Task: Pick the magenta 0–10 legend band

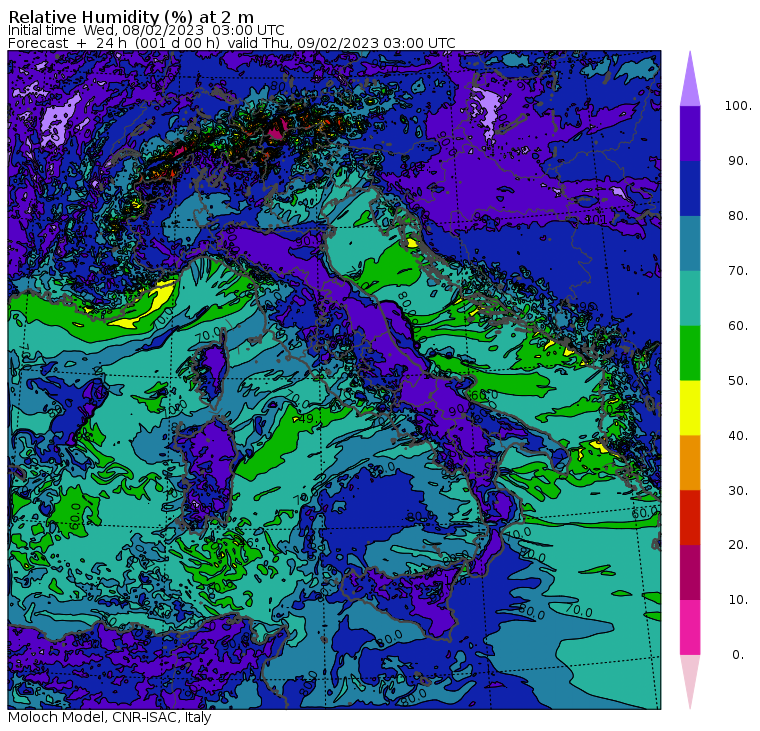Action: 690,627
